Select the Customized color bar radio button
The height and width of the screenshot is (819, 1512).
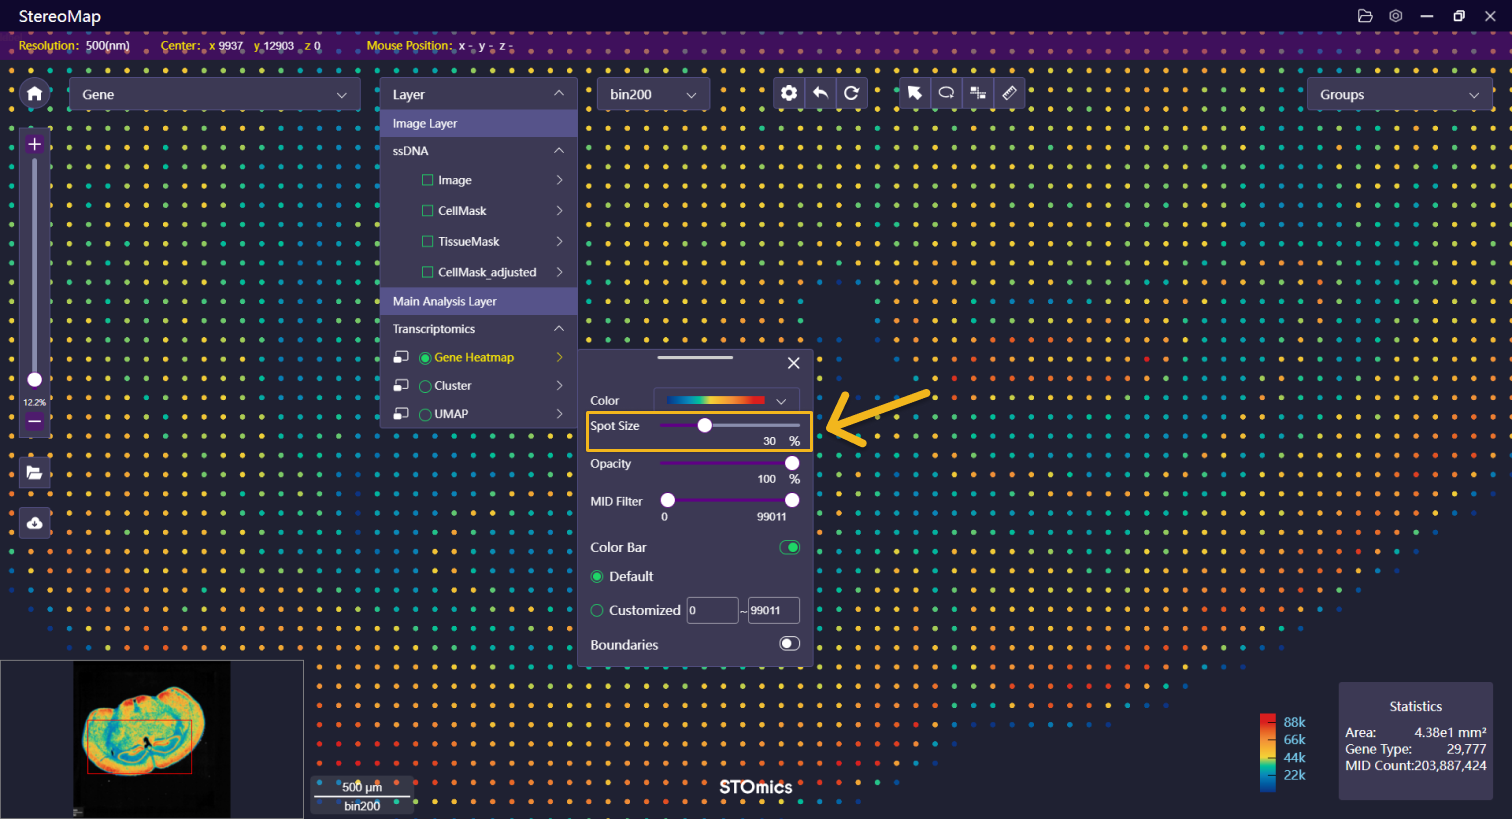point(597,610)
